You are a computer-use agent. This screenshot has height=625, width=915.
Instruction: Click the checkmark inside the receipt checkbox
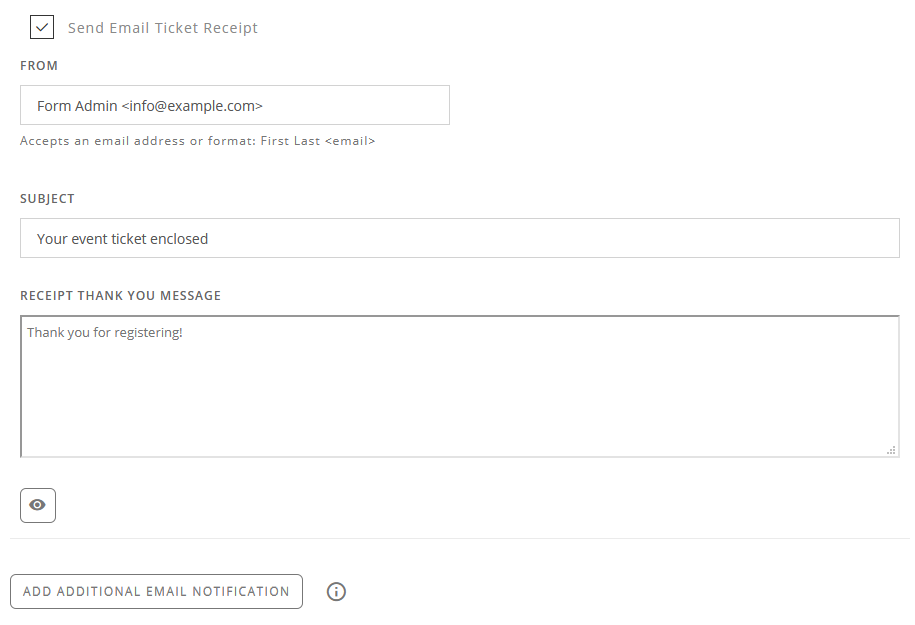click(41, 27)
